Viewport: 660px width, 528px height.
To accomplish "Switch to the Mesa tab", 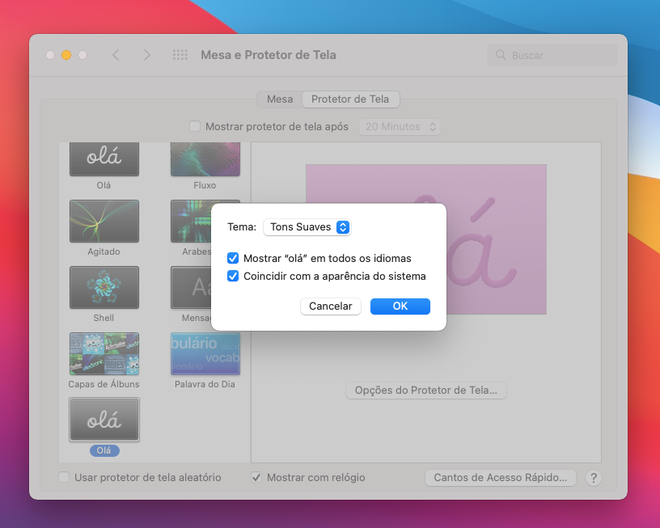I will [280, 99].
